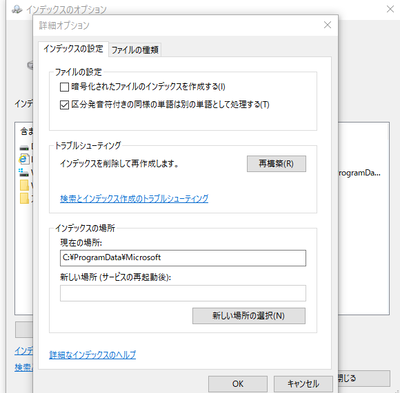400x393 pixels.
Task: Click the インデックスのオプション title bar icon
Action: [x=17, y=9]
